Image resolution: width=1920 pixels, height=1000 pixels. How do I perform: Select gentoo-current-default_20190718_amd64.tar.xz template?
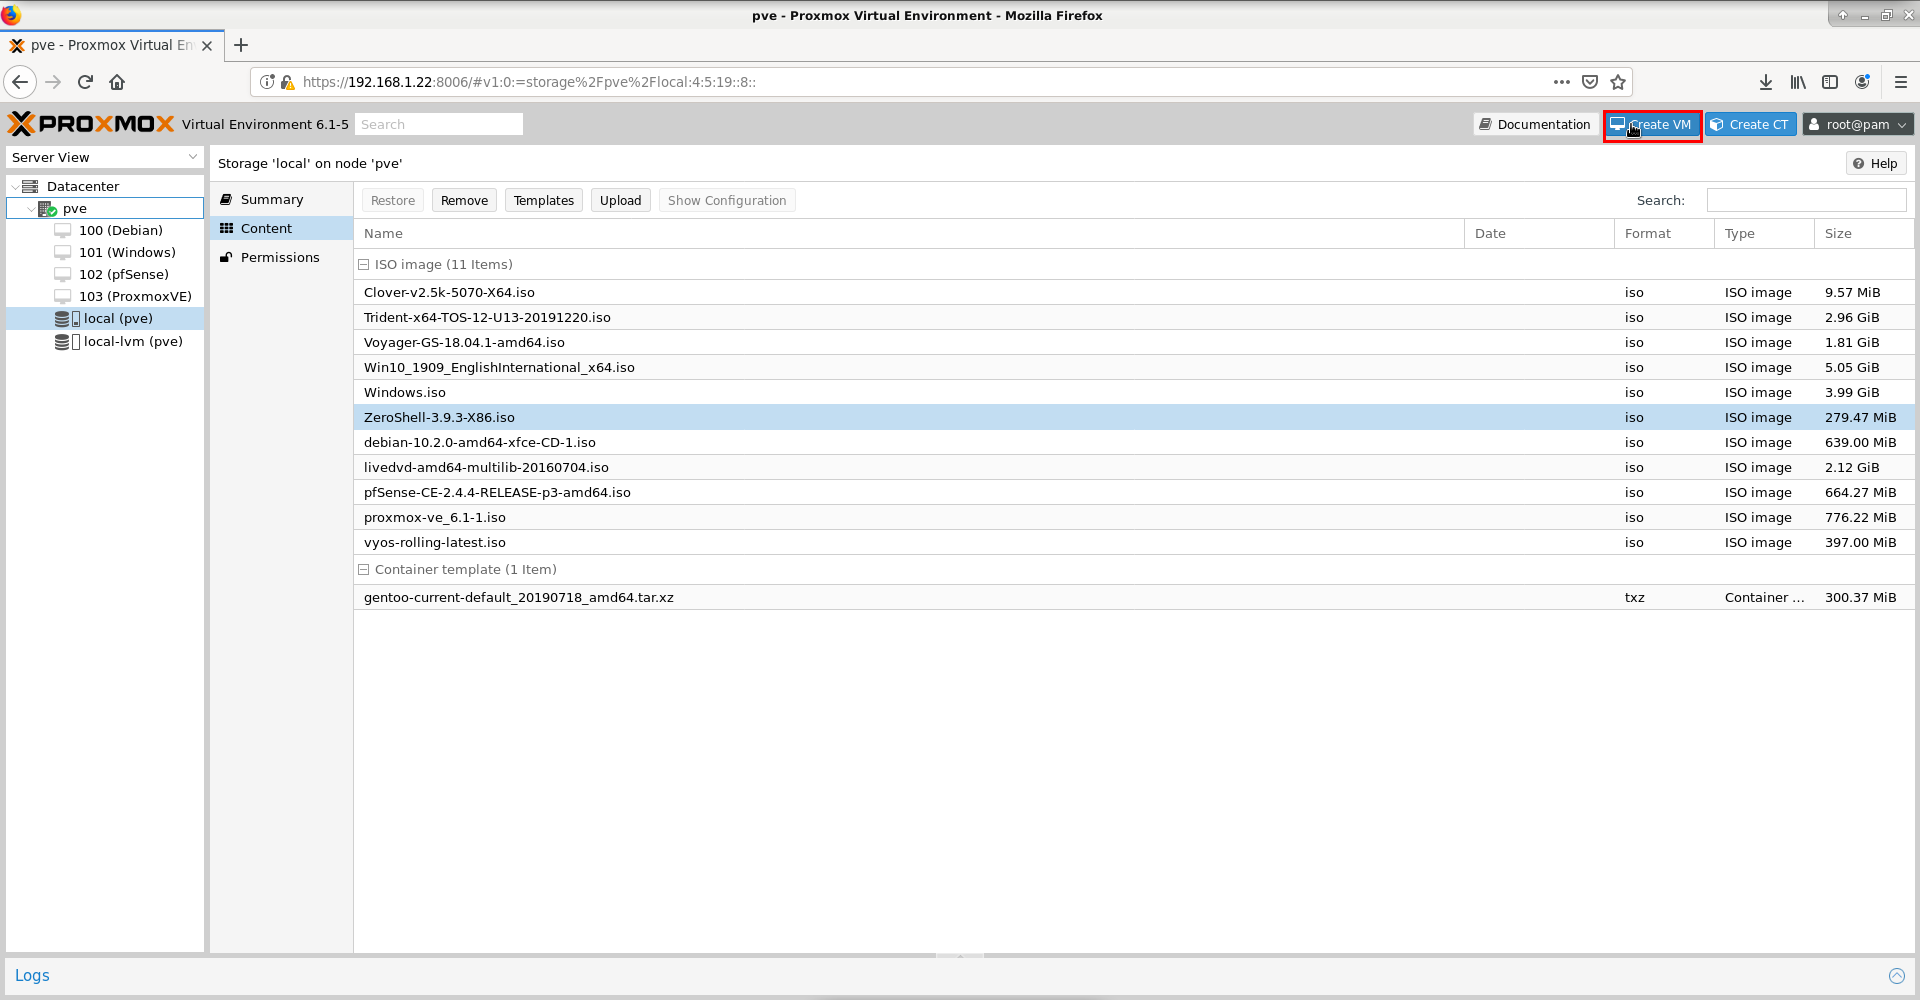pos(1134,598)
